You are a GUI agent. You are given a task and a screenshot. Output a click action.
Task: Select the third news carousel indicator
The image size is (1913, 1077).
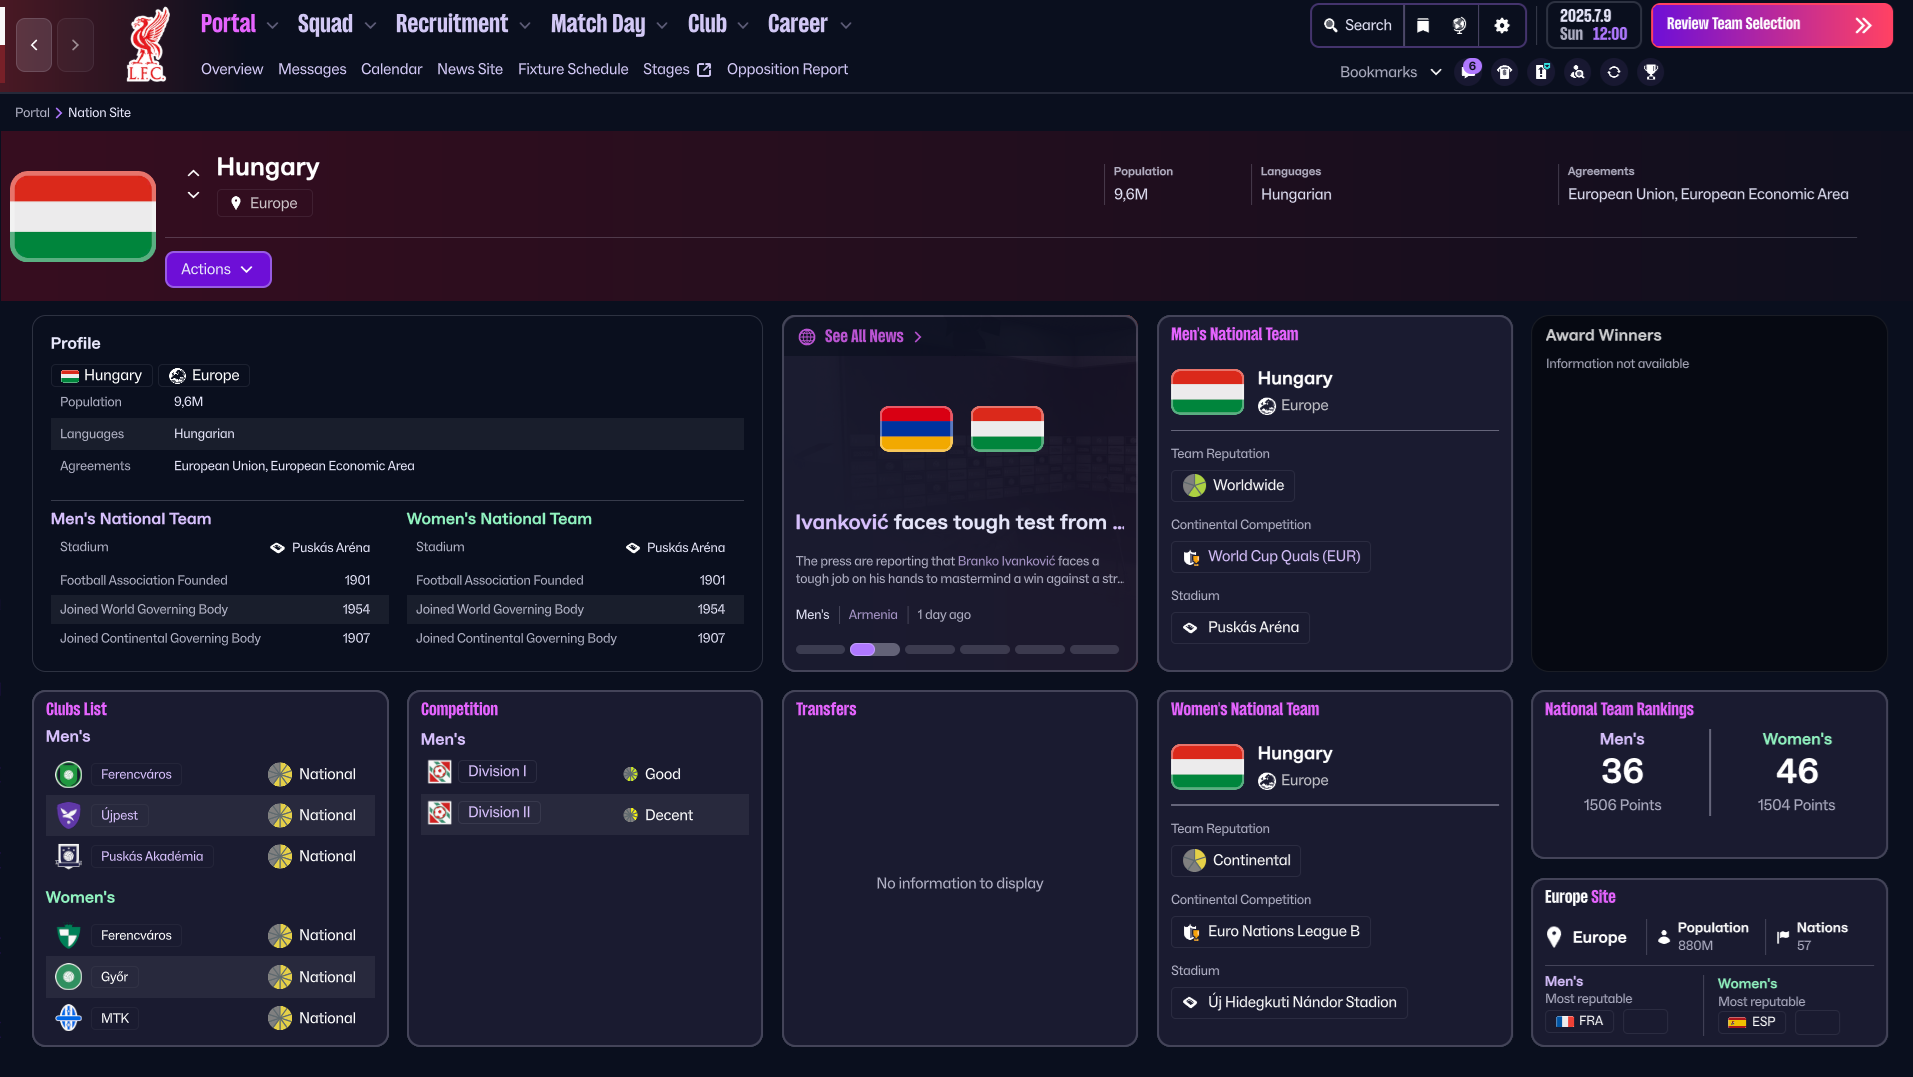(x=929, y=650)
